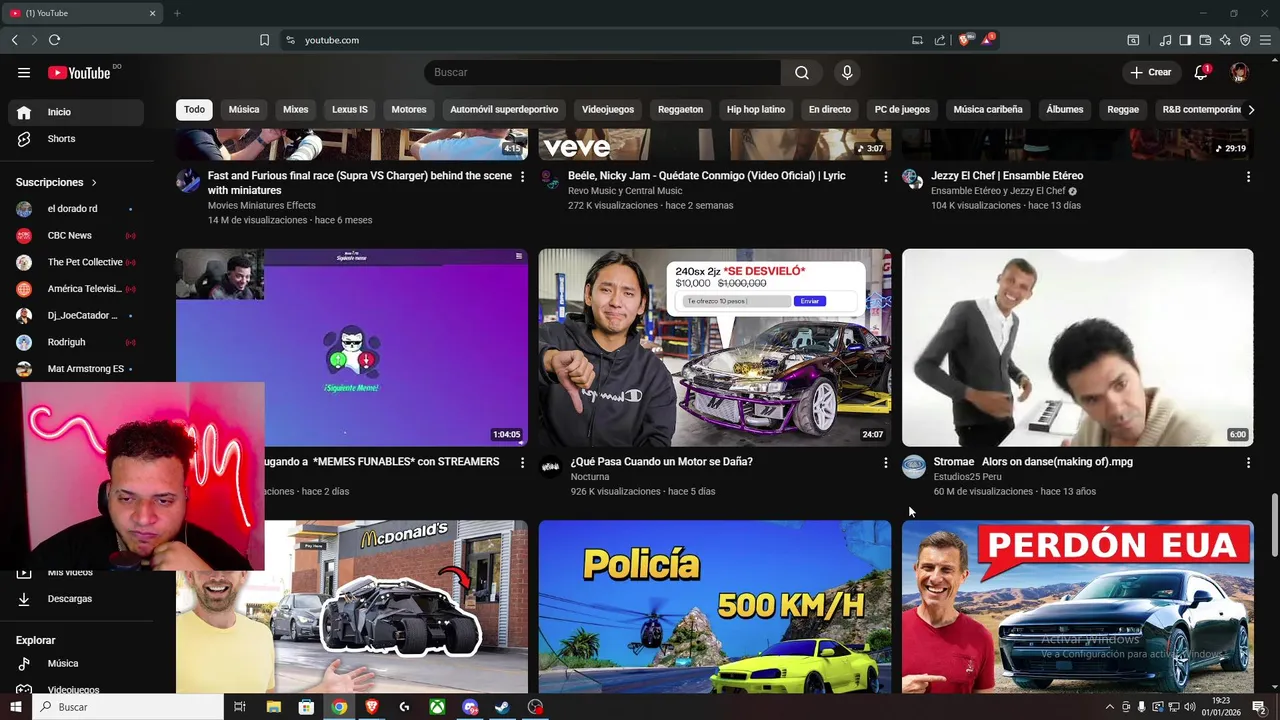Open options for Motor se Daña video

(885, 462)
